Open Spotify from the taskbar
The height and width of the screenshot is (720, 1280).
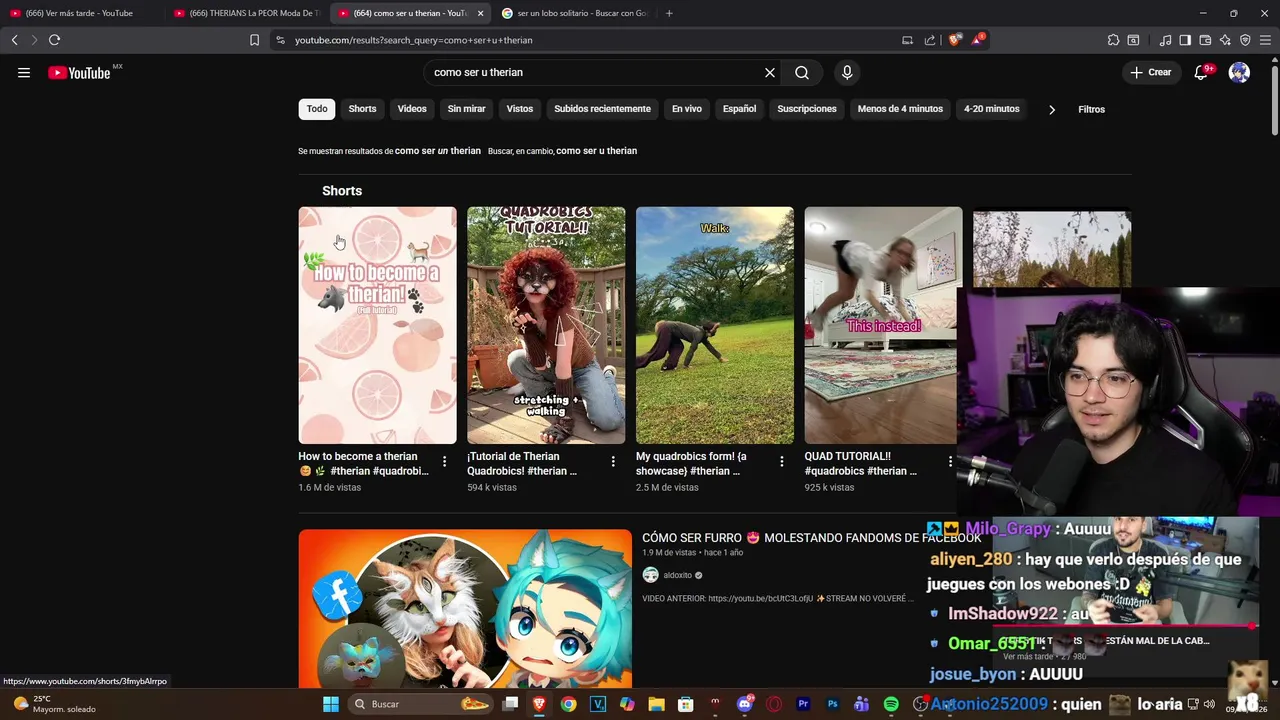click(891, 704)
